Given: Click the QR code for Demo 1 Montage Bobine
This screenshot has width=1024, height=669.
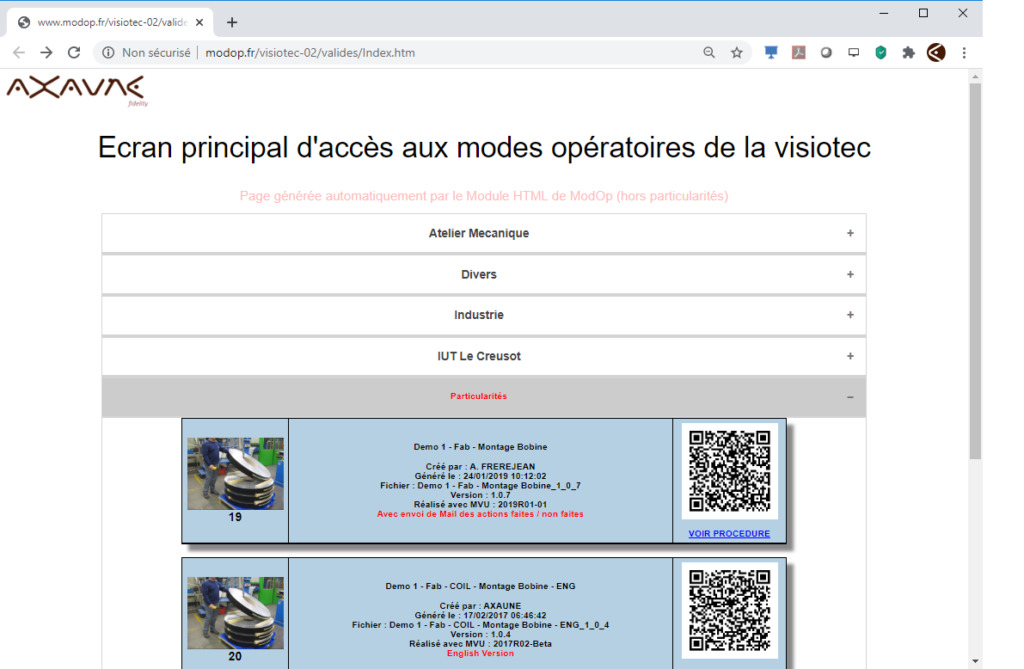Looking at the screenshot, I should pyautogui.click(x=729, y=471).
